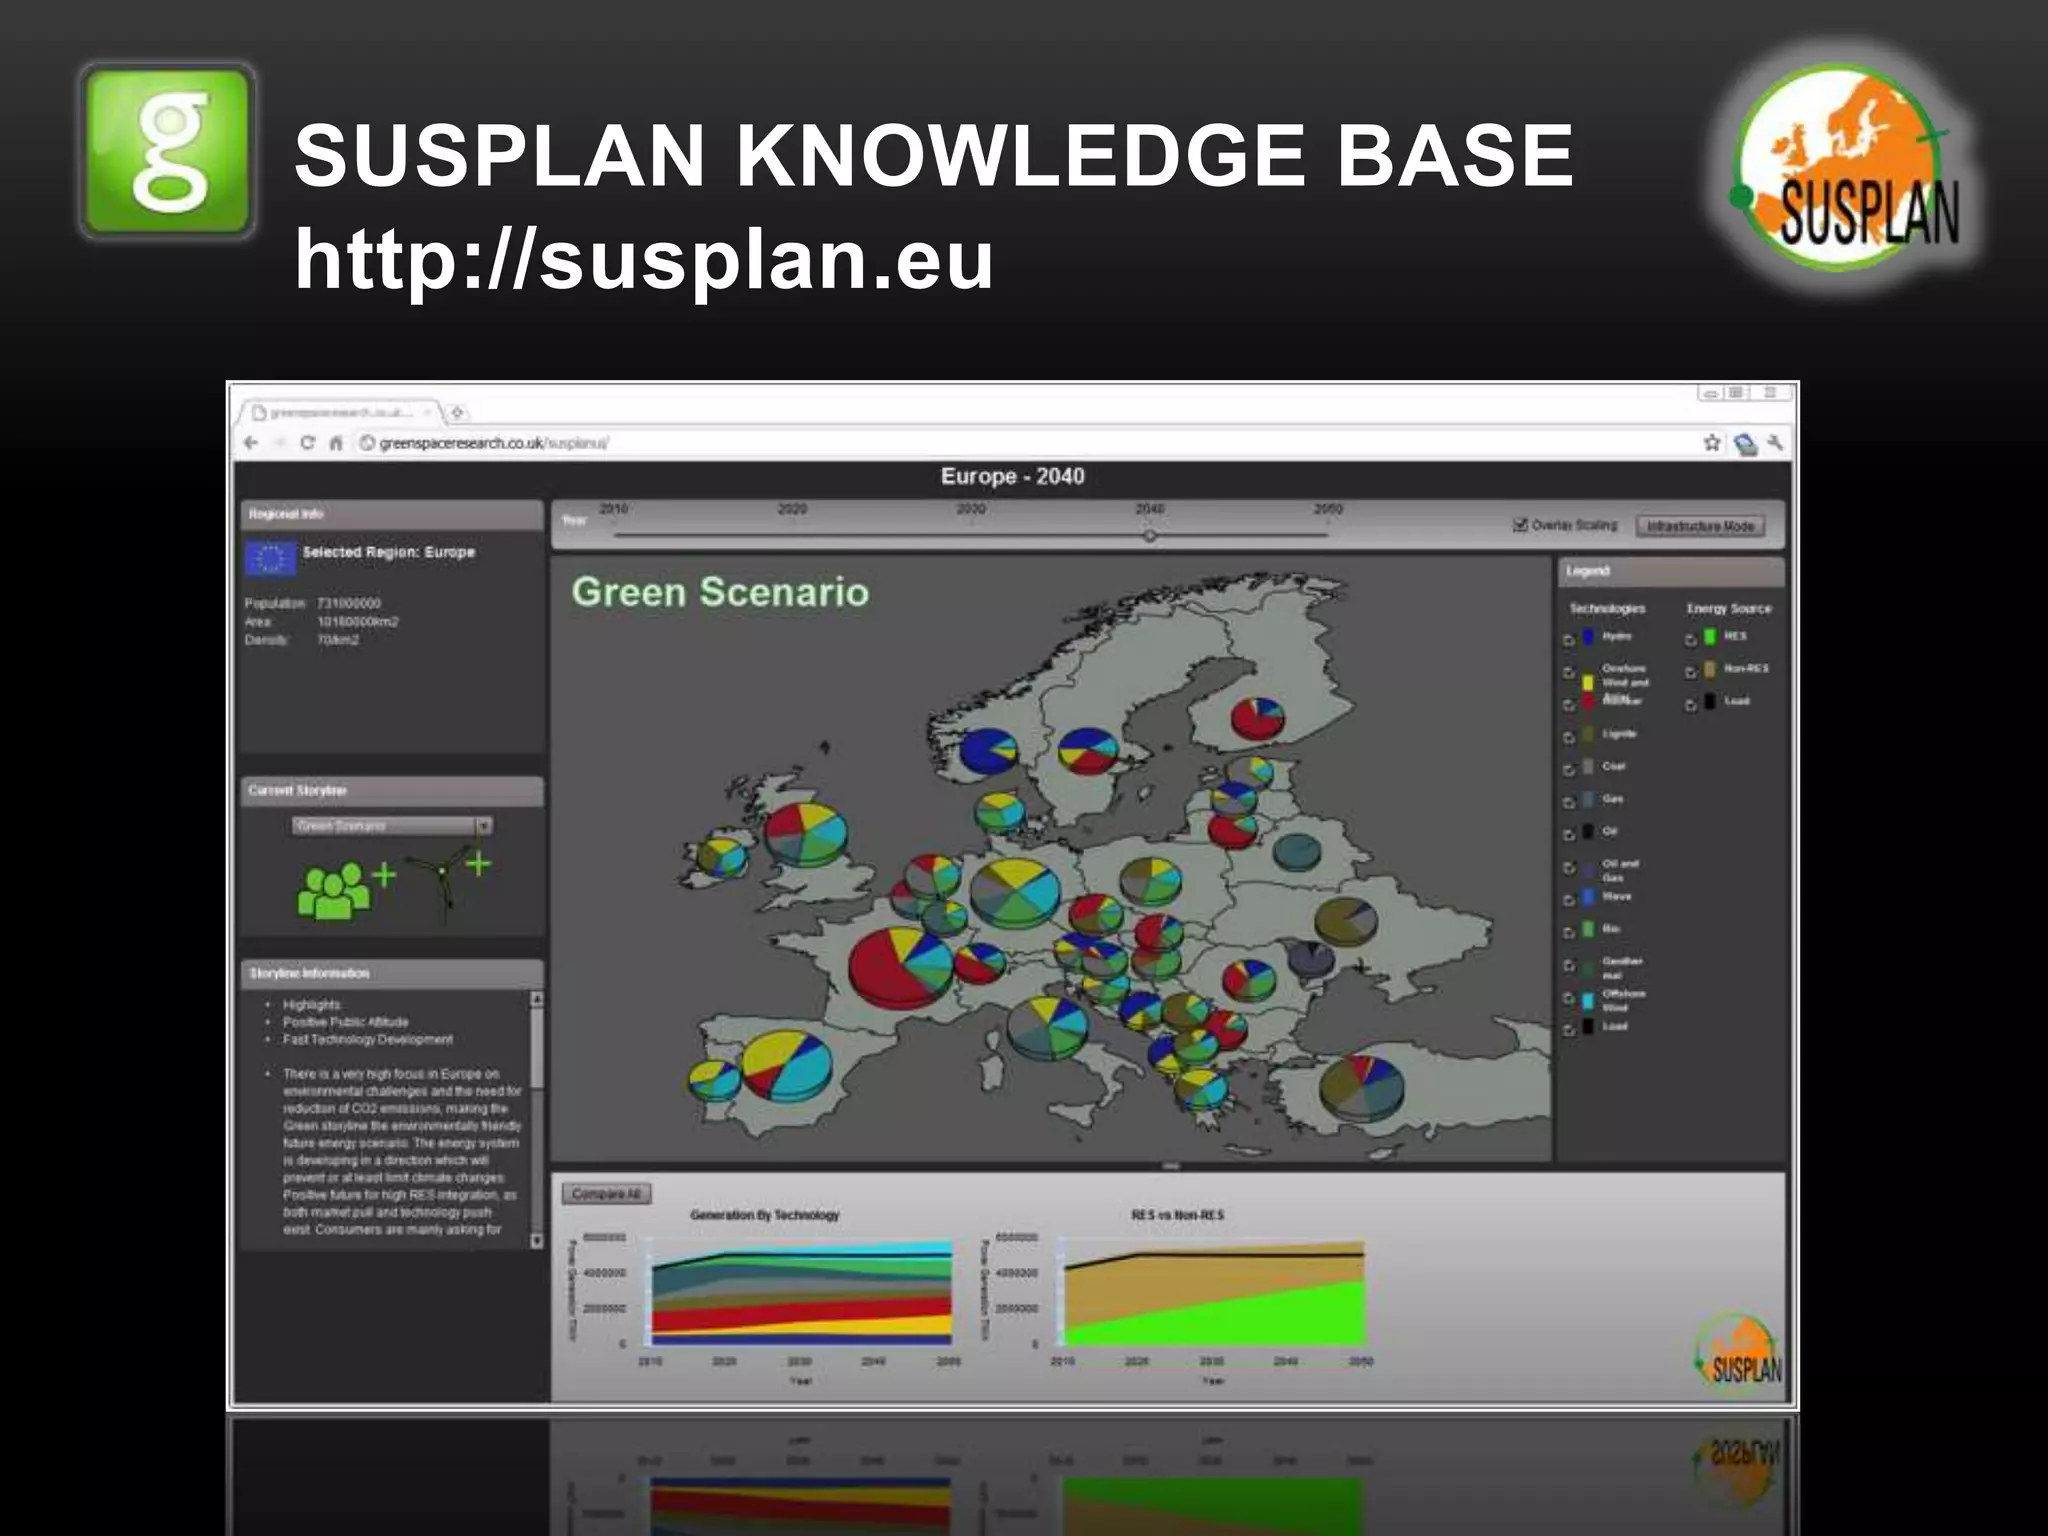Click the green g logo on the slide
Image resolution: width=2048 pixels, height=1536 pixels.
tap(168, 150)
